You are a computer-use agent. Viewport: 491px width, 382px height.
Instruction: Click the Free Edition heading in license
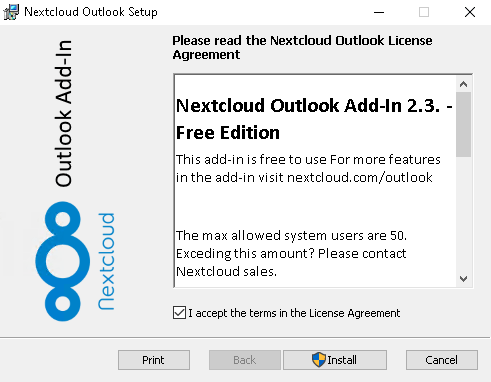228,133
